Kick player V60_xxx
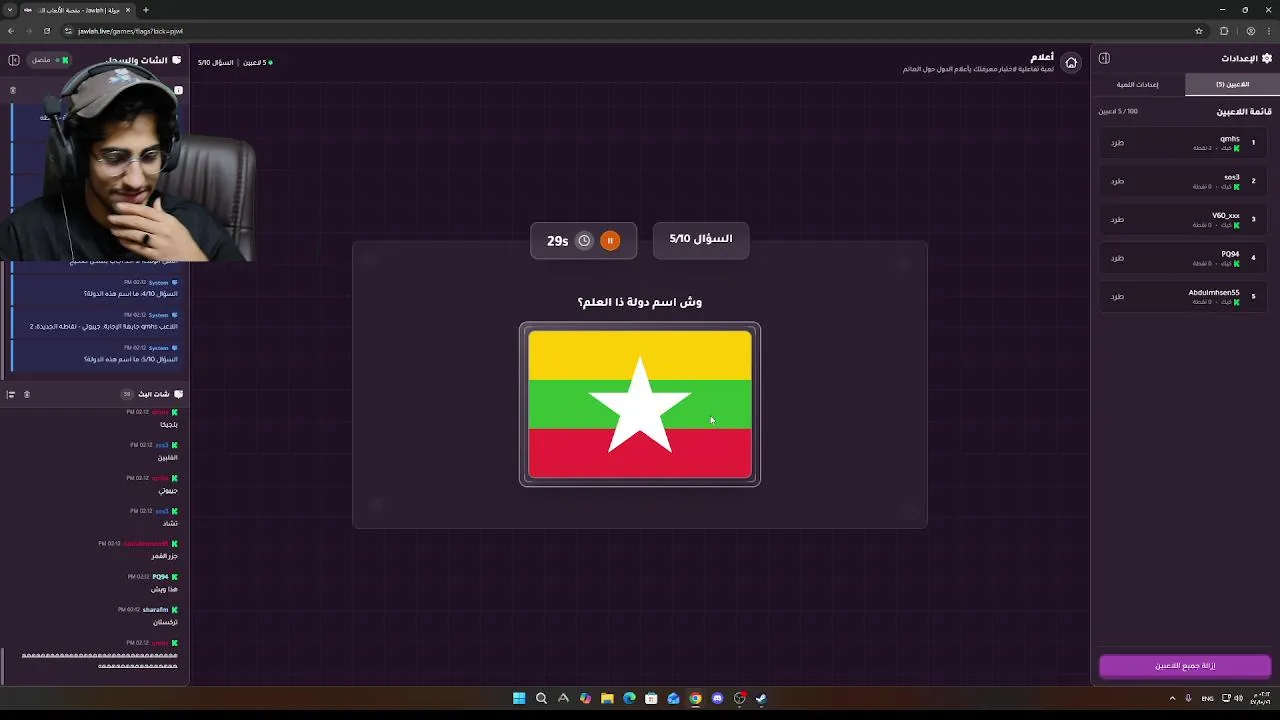This screenshot has width=1280, height=720. [1117, 219]
